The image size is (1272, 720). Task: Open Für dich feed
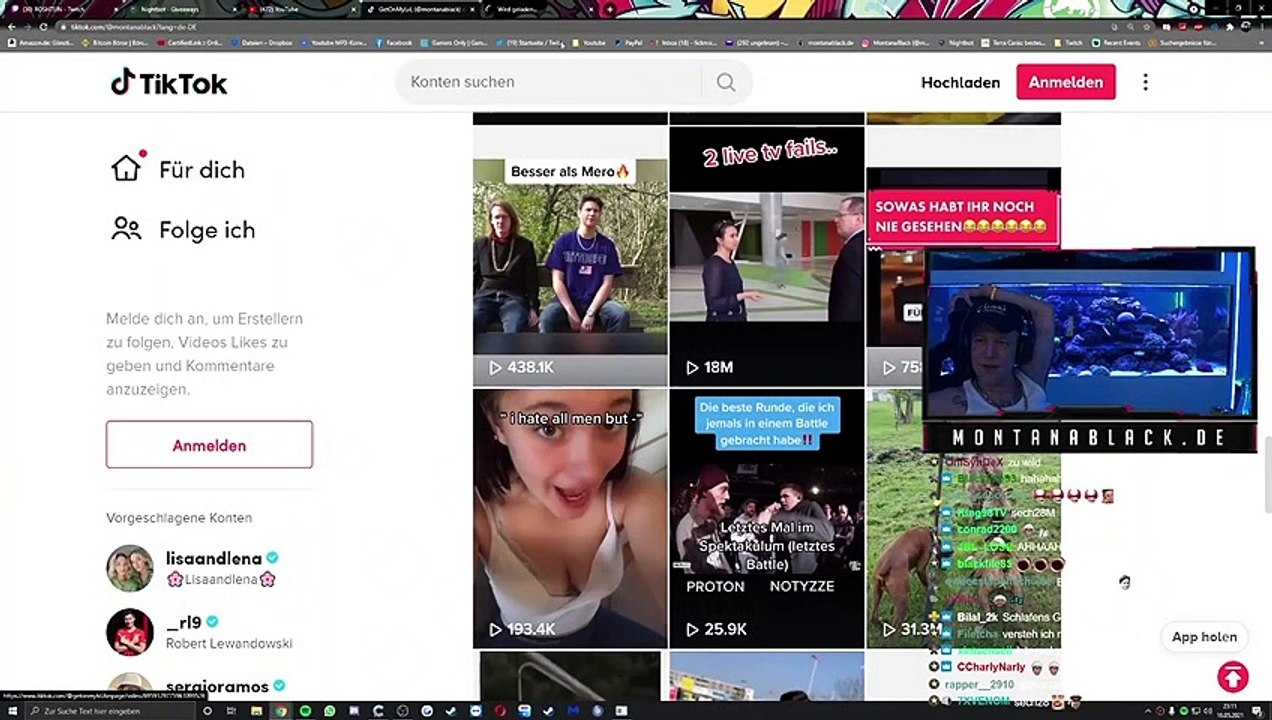tap(202, 169)
